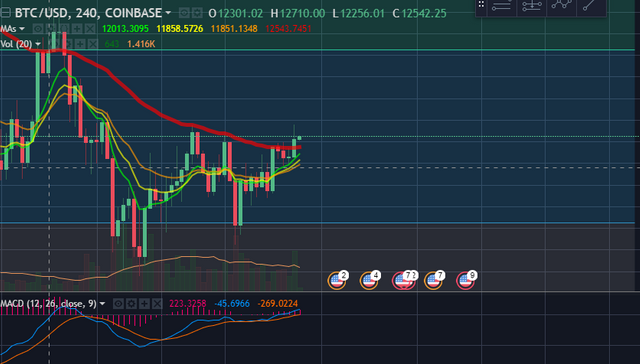
Task: Open the economic event marker labeled 4
Action: 369,280
